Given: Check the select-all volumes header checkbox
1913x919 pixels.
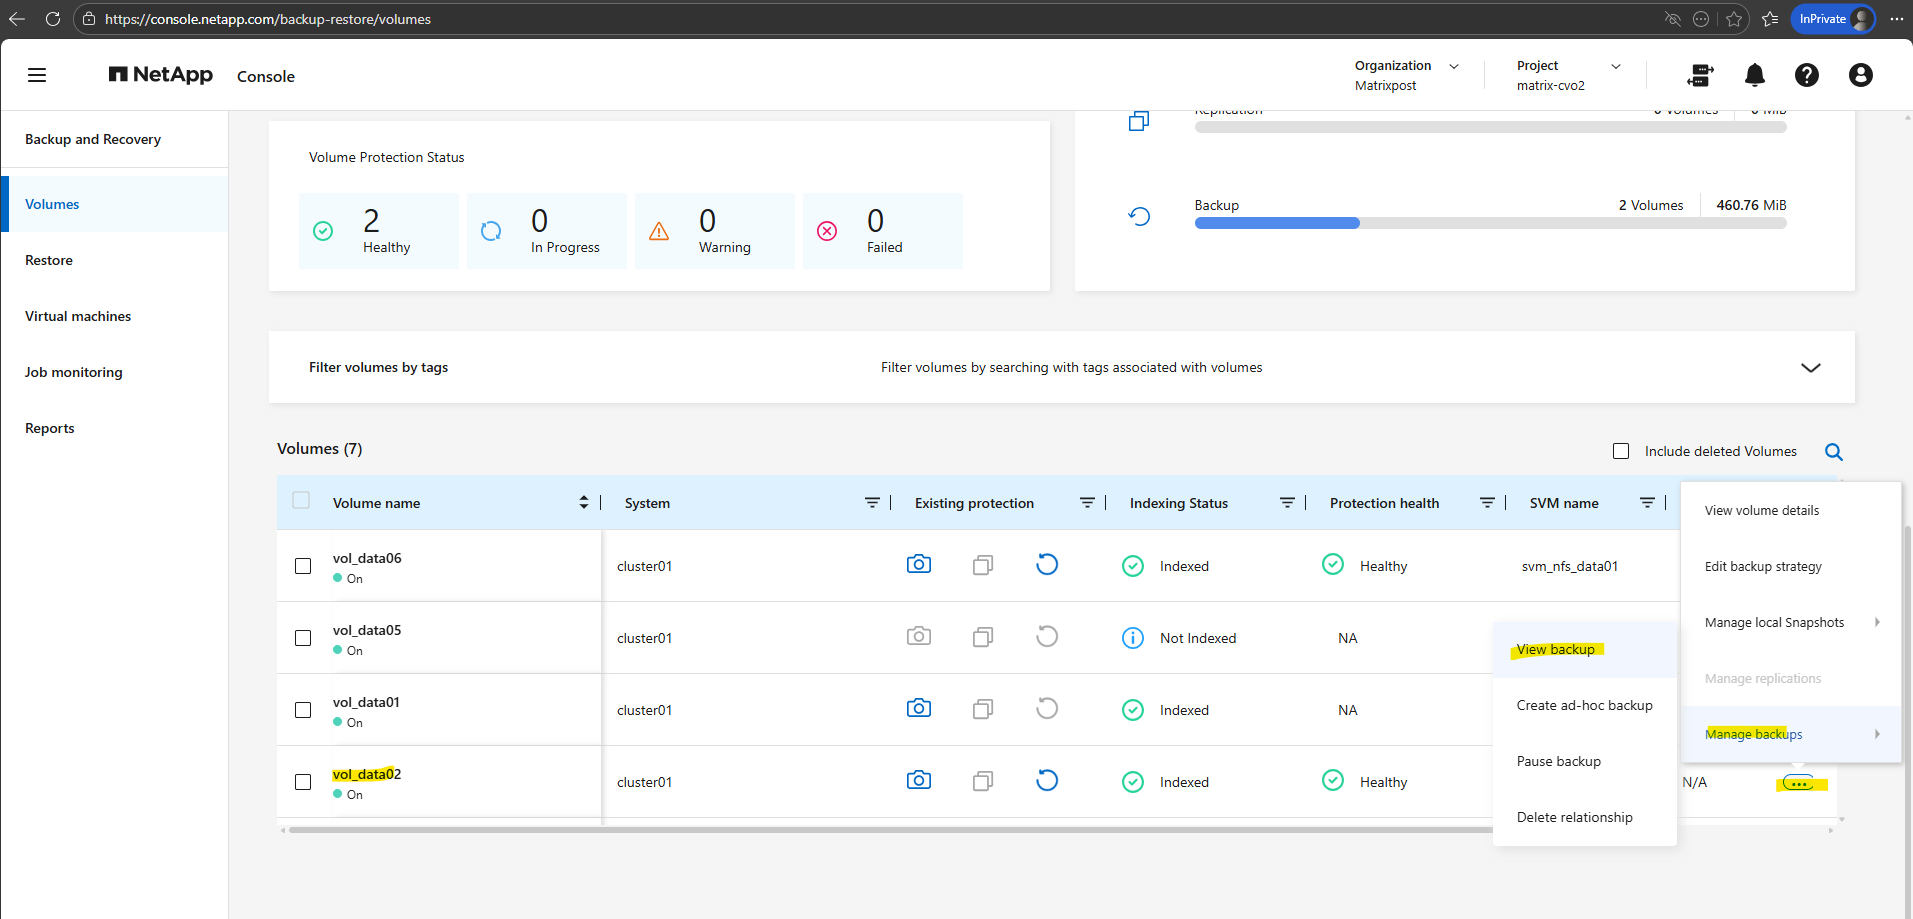Looking at the screenshot, I should tap(301, 501).
